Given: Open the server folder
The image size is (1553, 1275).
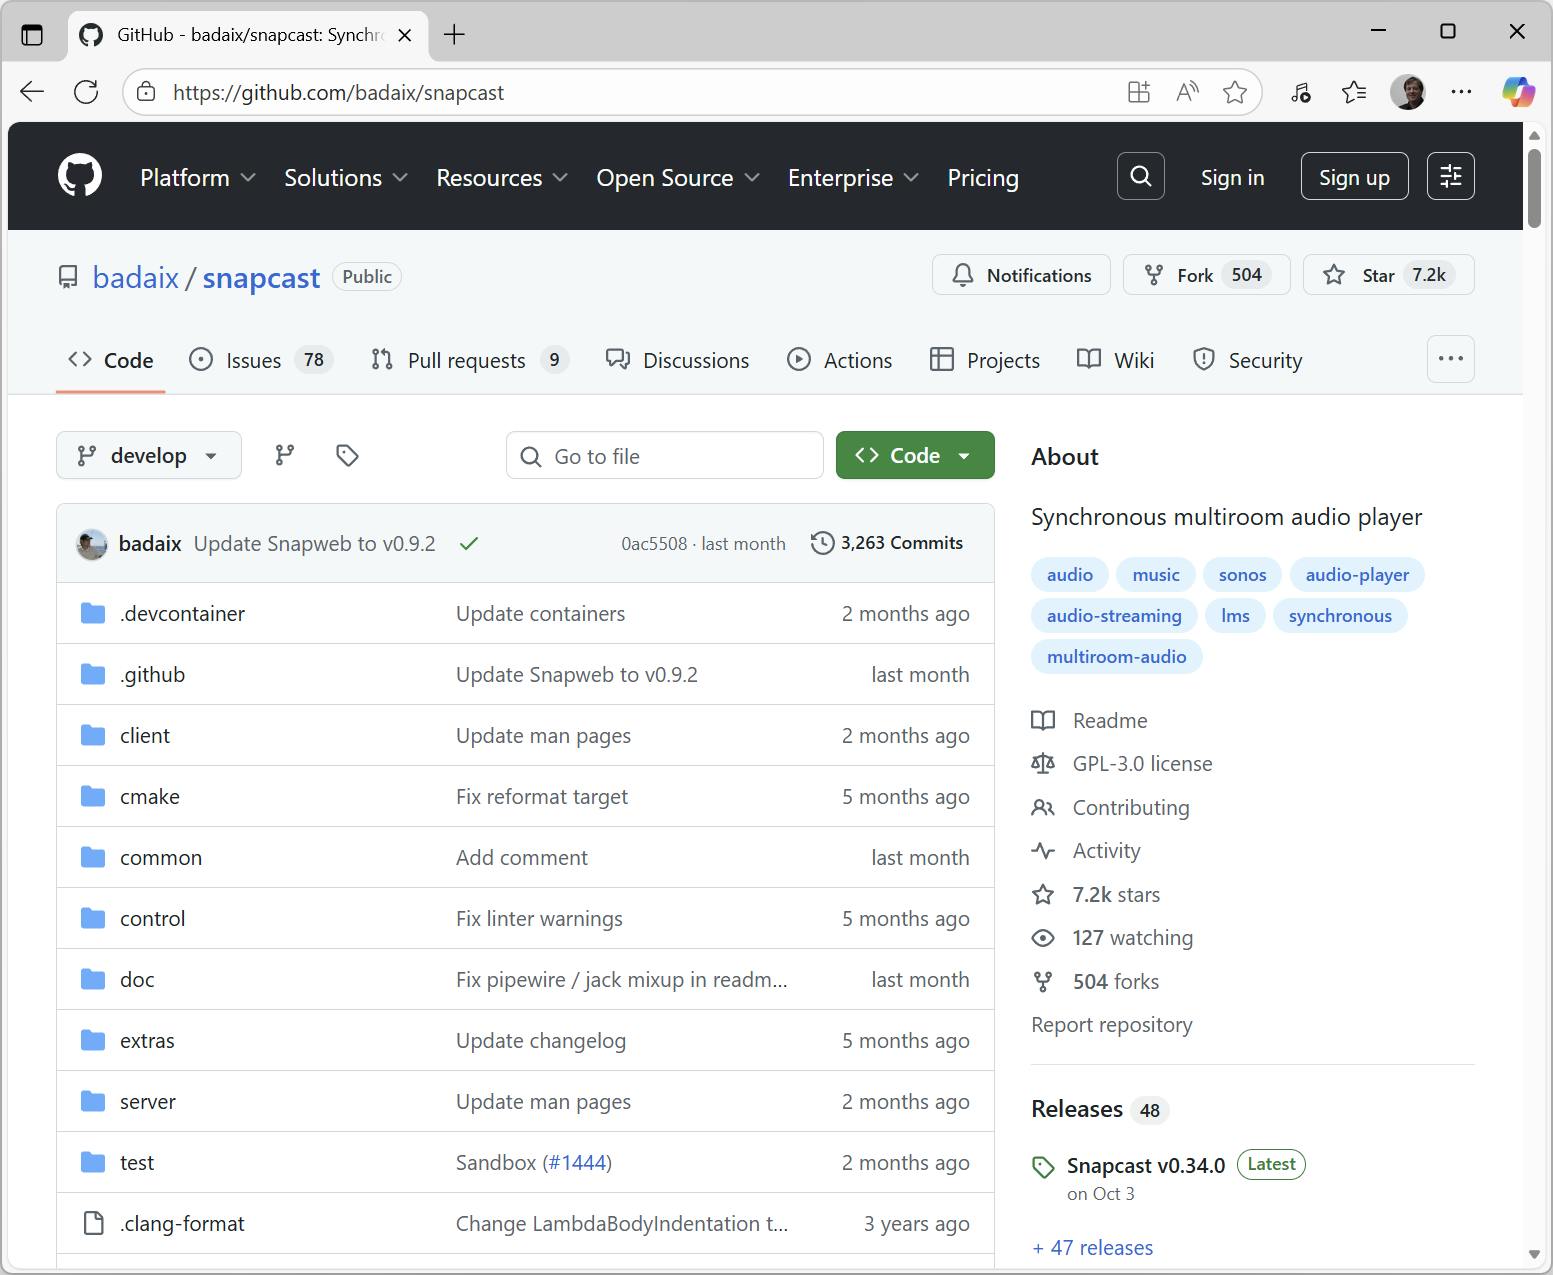Looking at the screenshot, I should coord(148,1102).
